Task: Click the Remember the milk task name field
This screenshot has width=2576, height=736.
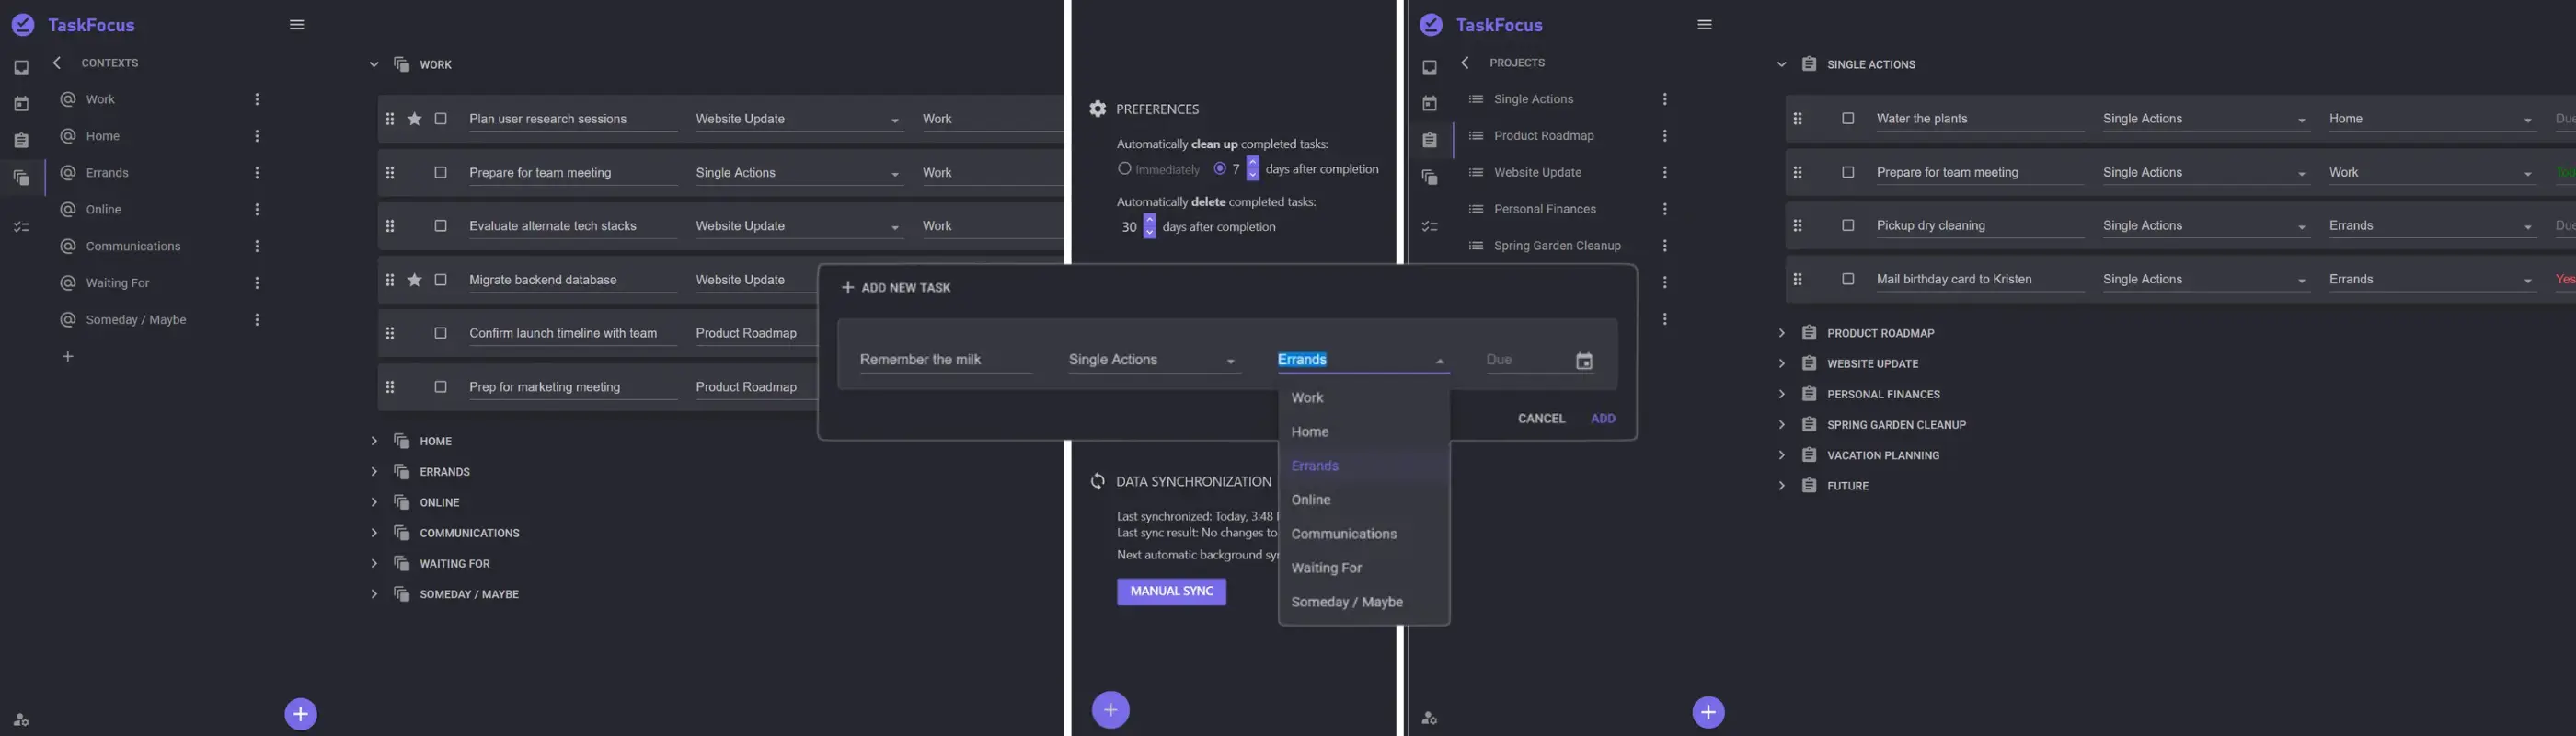Action: pyautogui.click(x=944, y=360)
